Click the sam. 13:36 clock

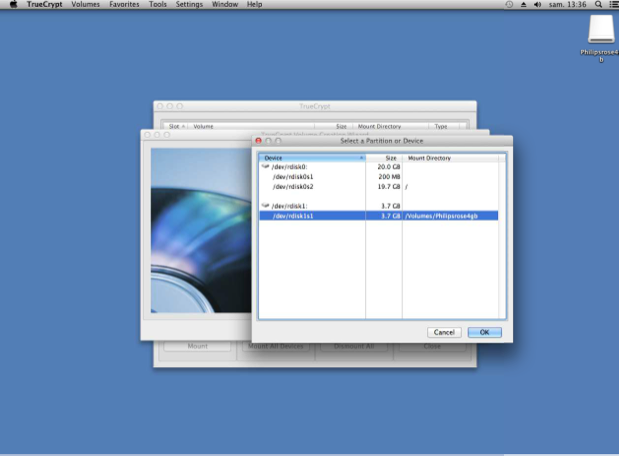[567, 4]
